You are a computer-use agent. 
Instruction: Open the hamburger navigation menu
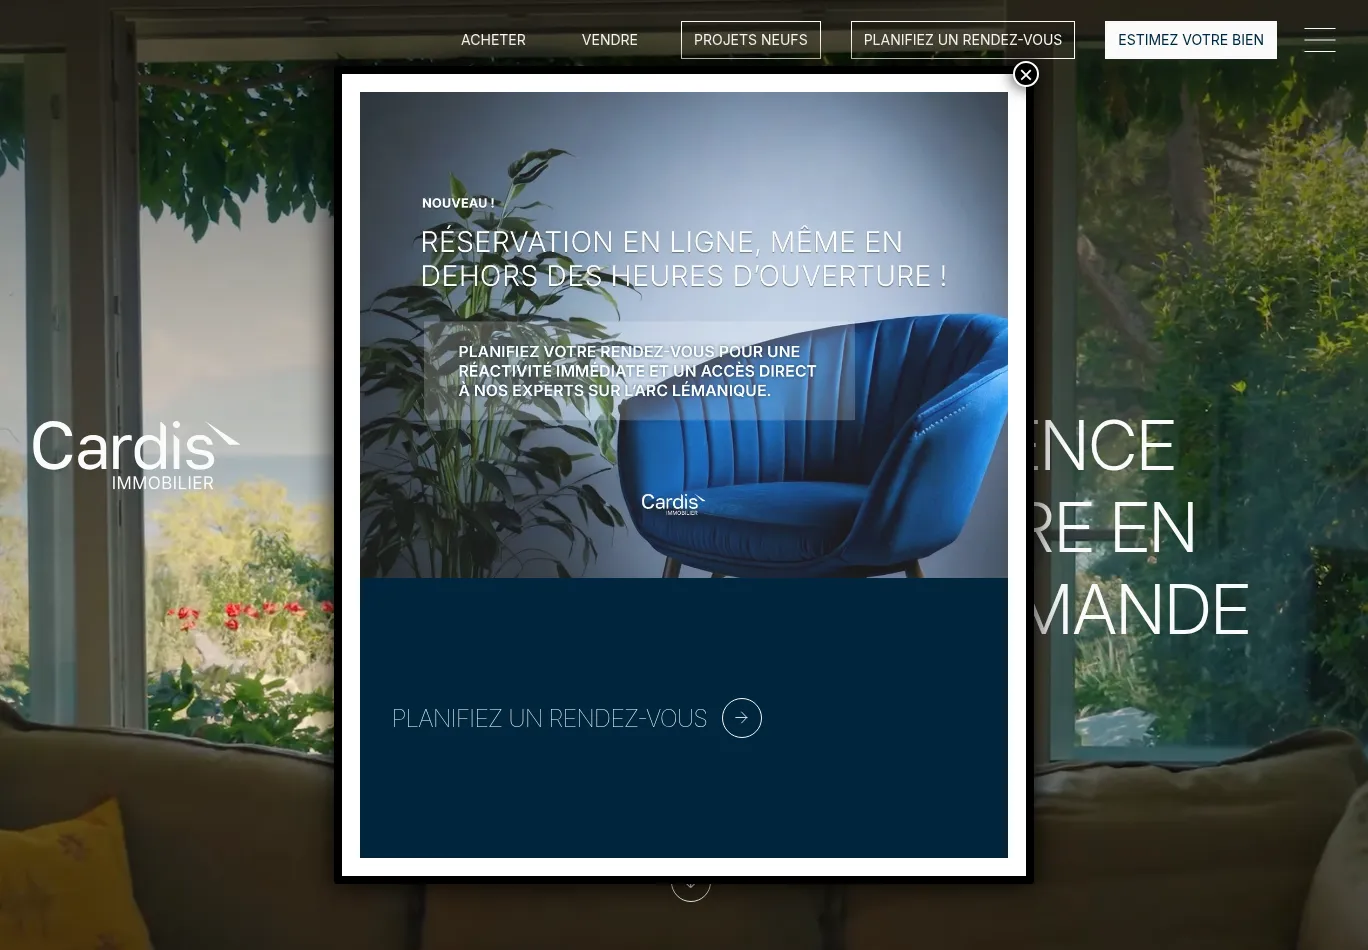(1320, 40)
